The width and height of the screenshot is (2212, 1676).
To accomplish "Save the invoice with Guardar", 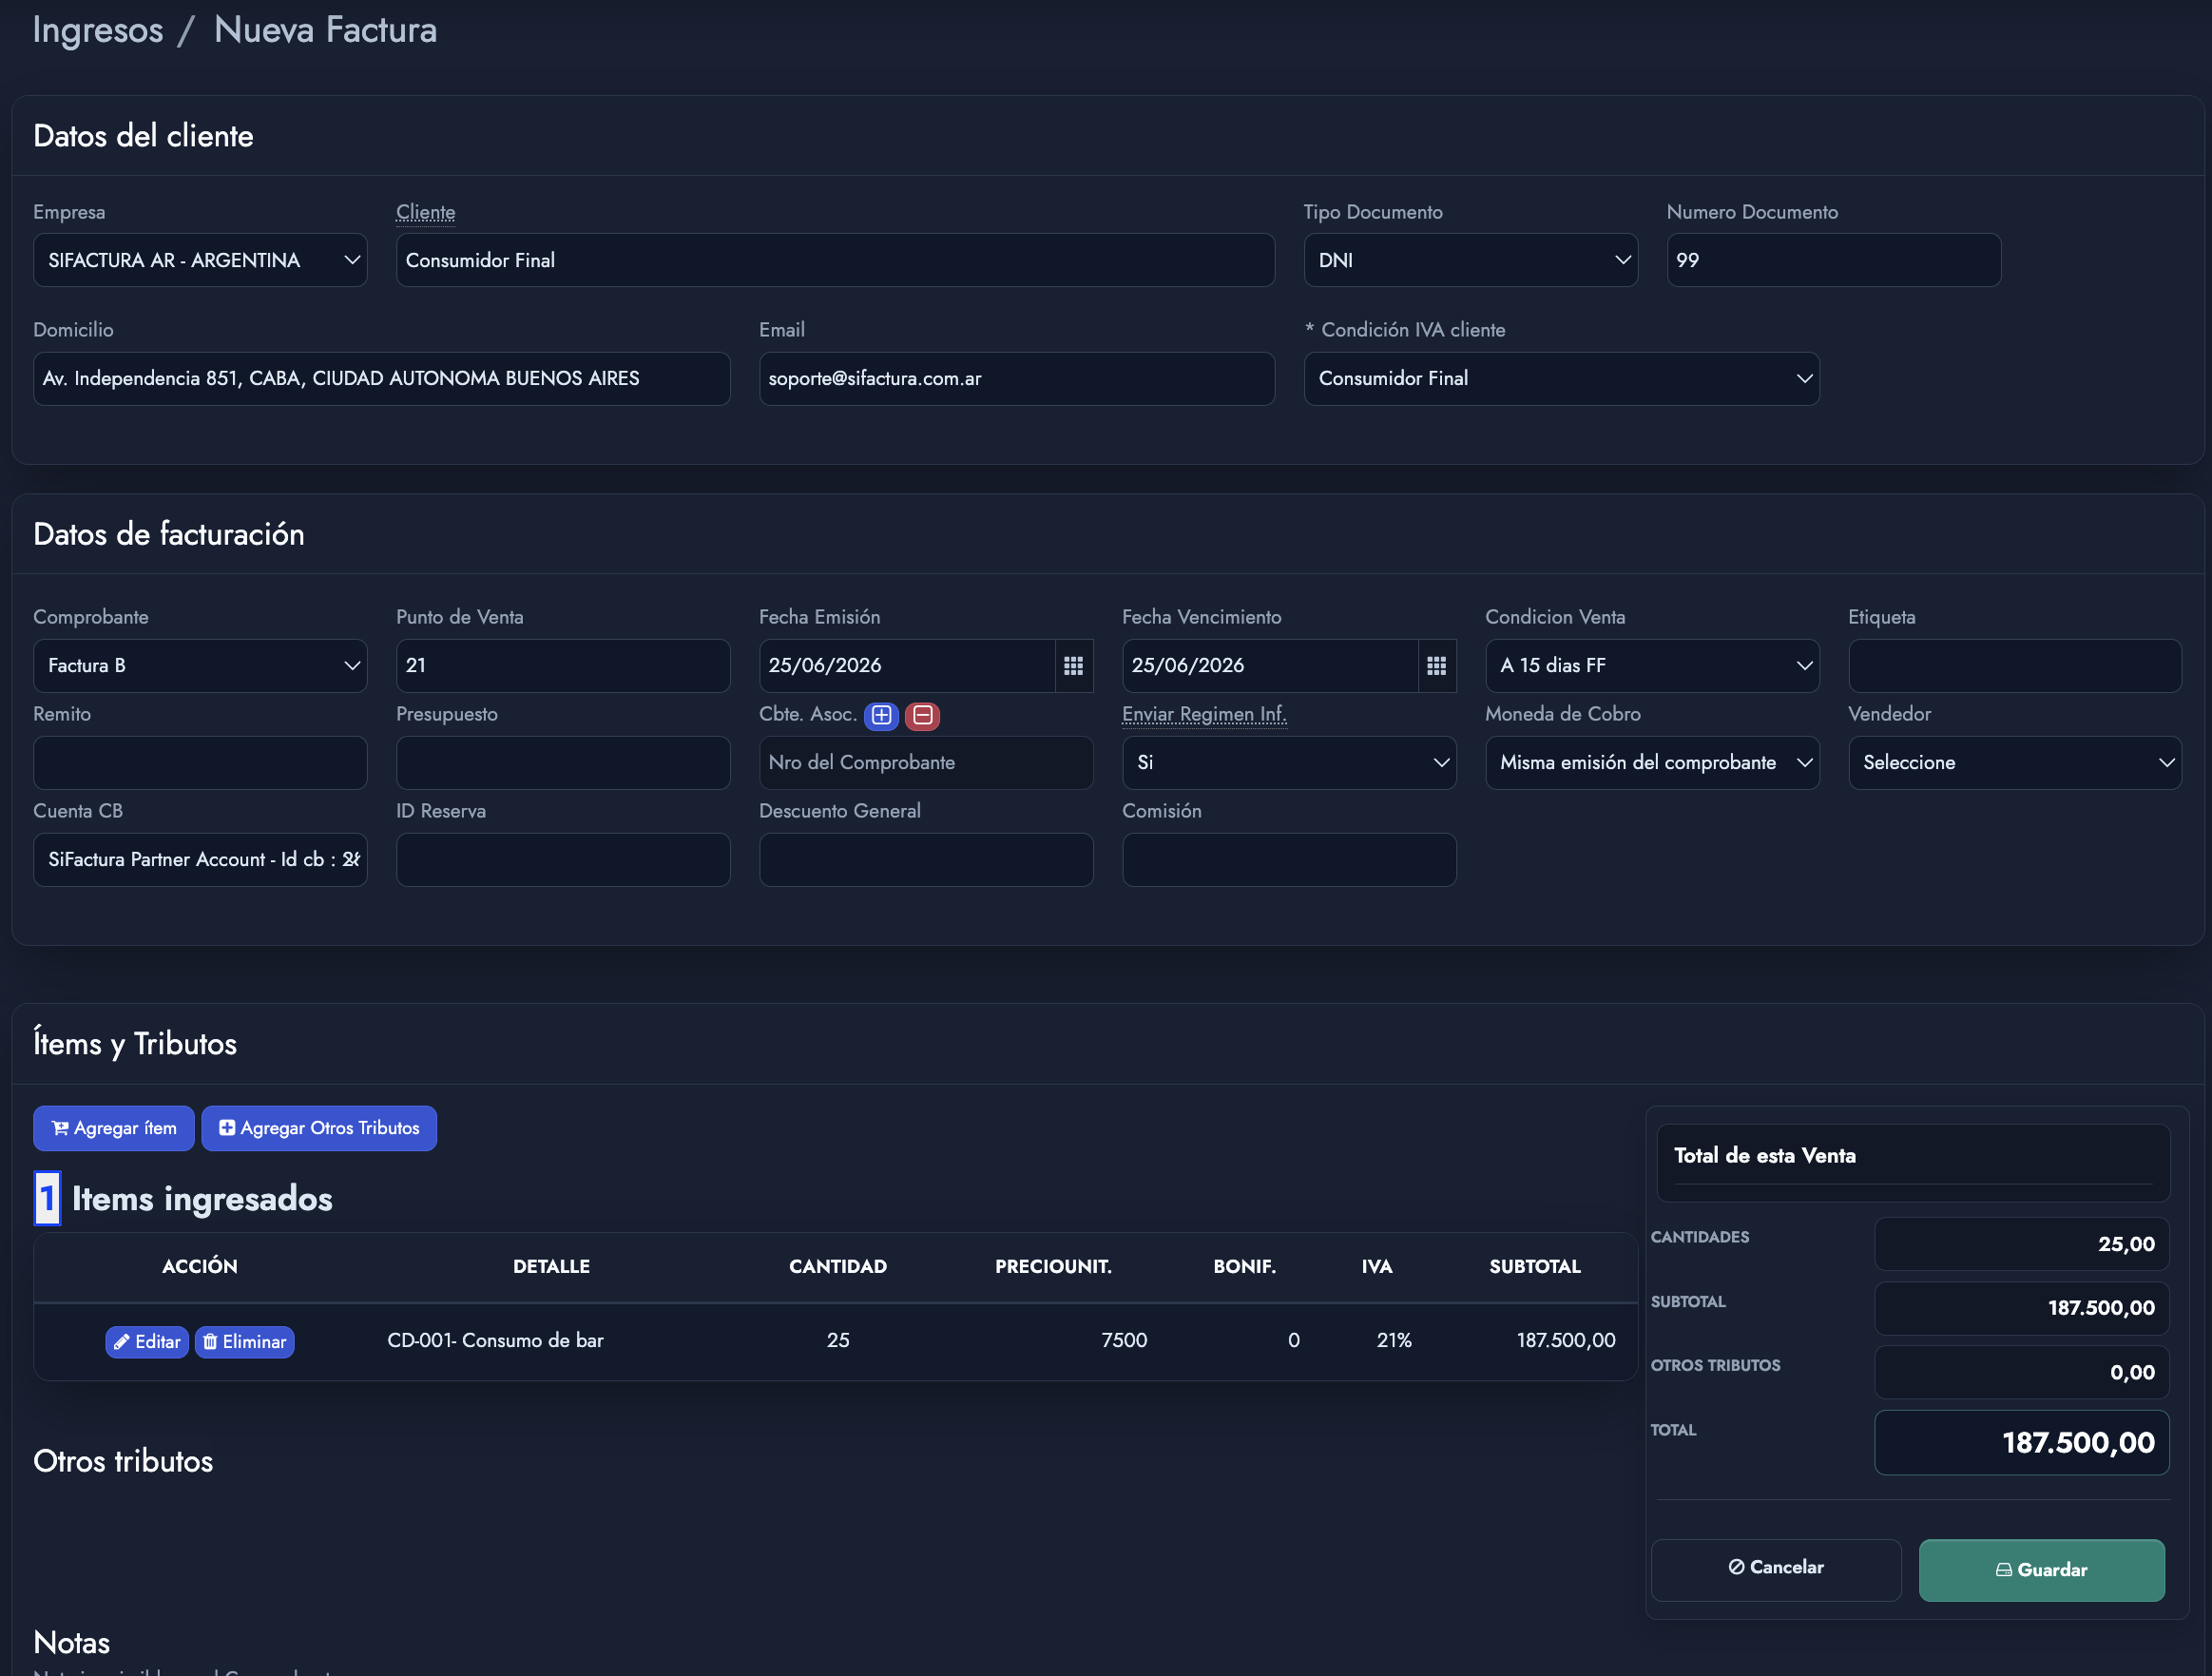I will pos(2041,1570).
